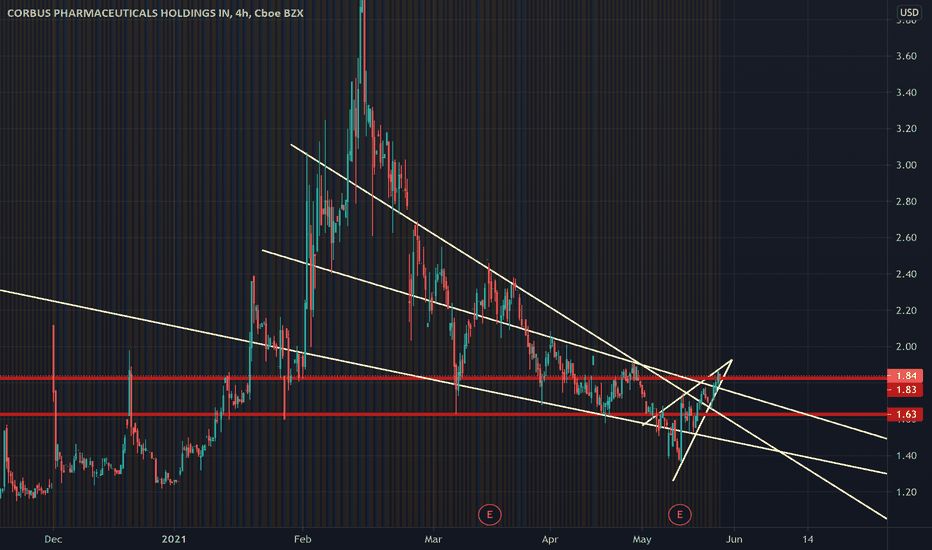Click the 3.00 price axis value
The width and height of the screenshot is (932, 550).
click(x=906, y=165)
